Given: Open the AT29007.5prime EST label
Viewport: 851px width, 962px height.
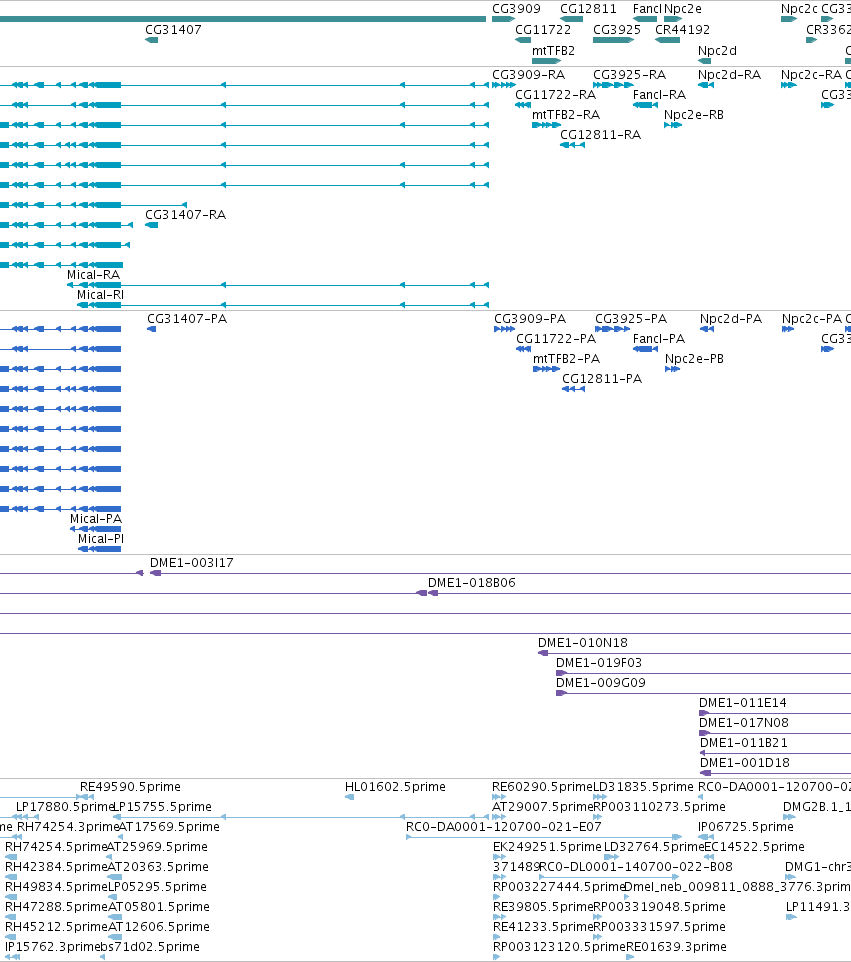Looking at the screenshot, I should pos(542,807).
